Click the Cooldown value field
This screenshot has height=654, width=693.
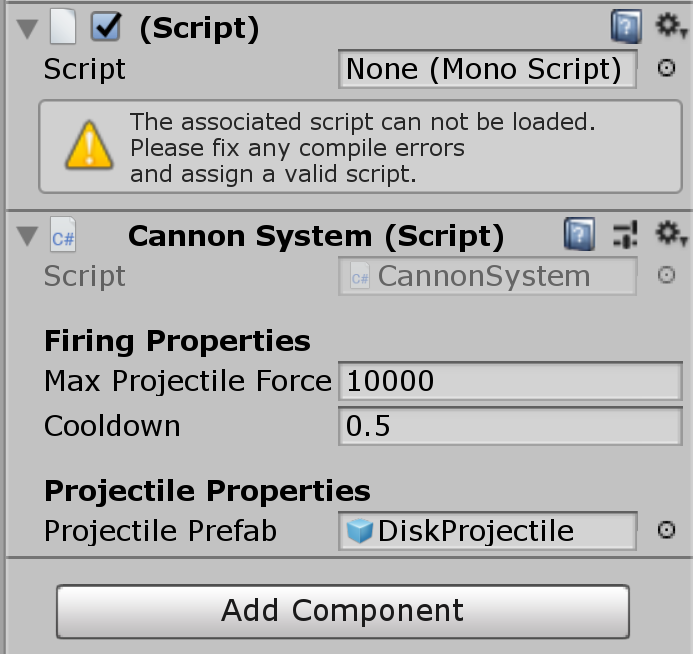(x=510, y=427)
